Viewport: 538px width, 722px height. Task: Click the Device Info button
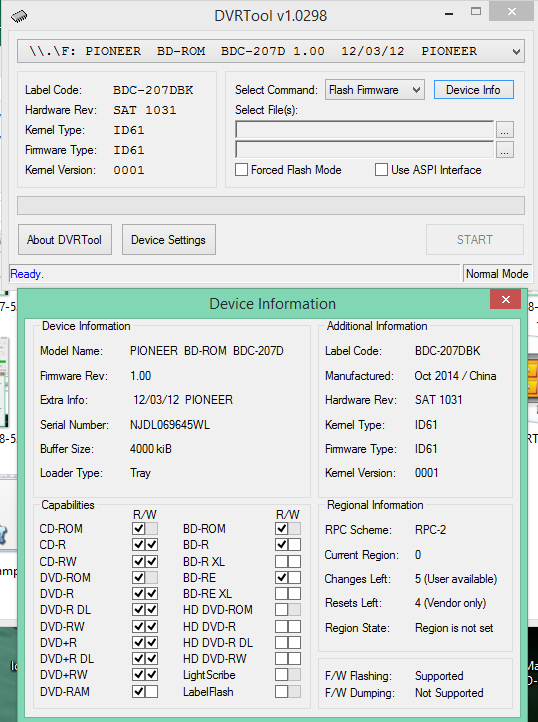click(473, 90)
